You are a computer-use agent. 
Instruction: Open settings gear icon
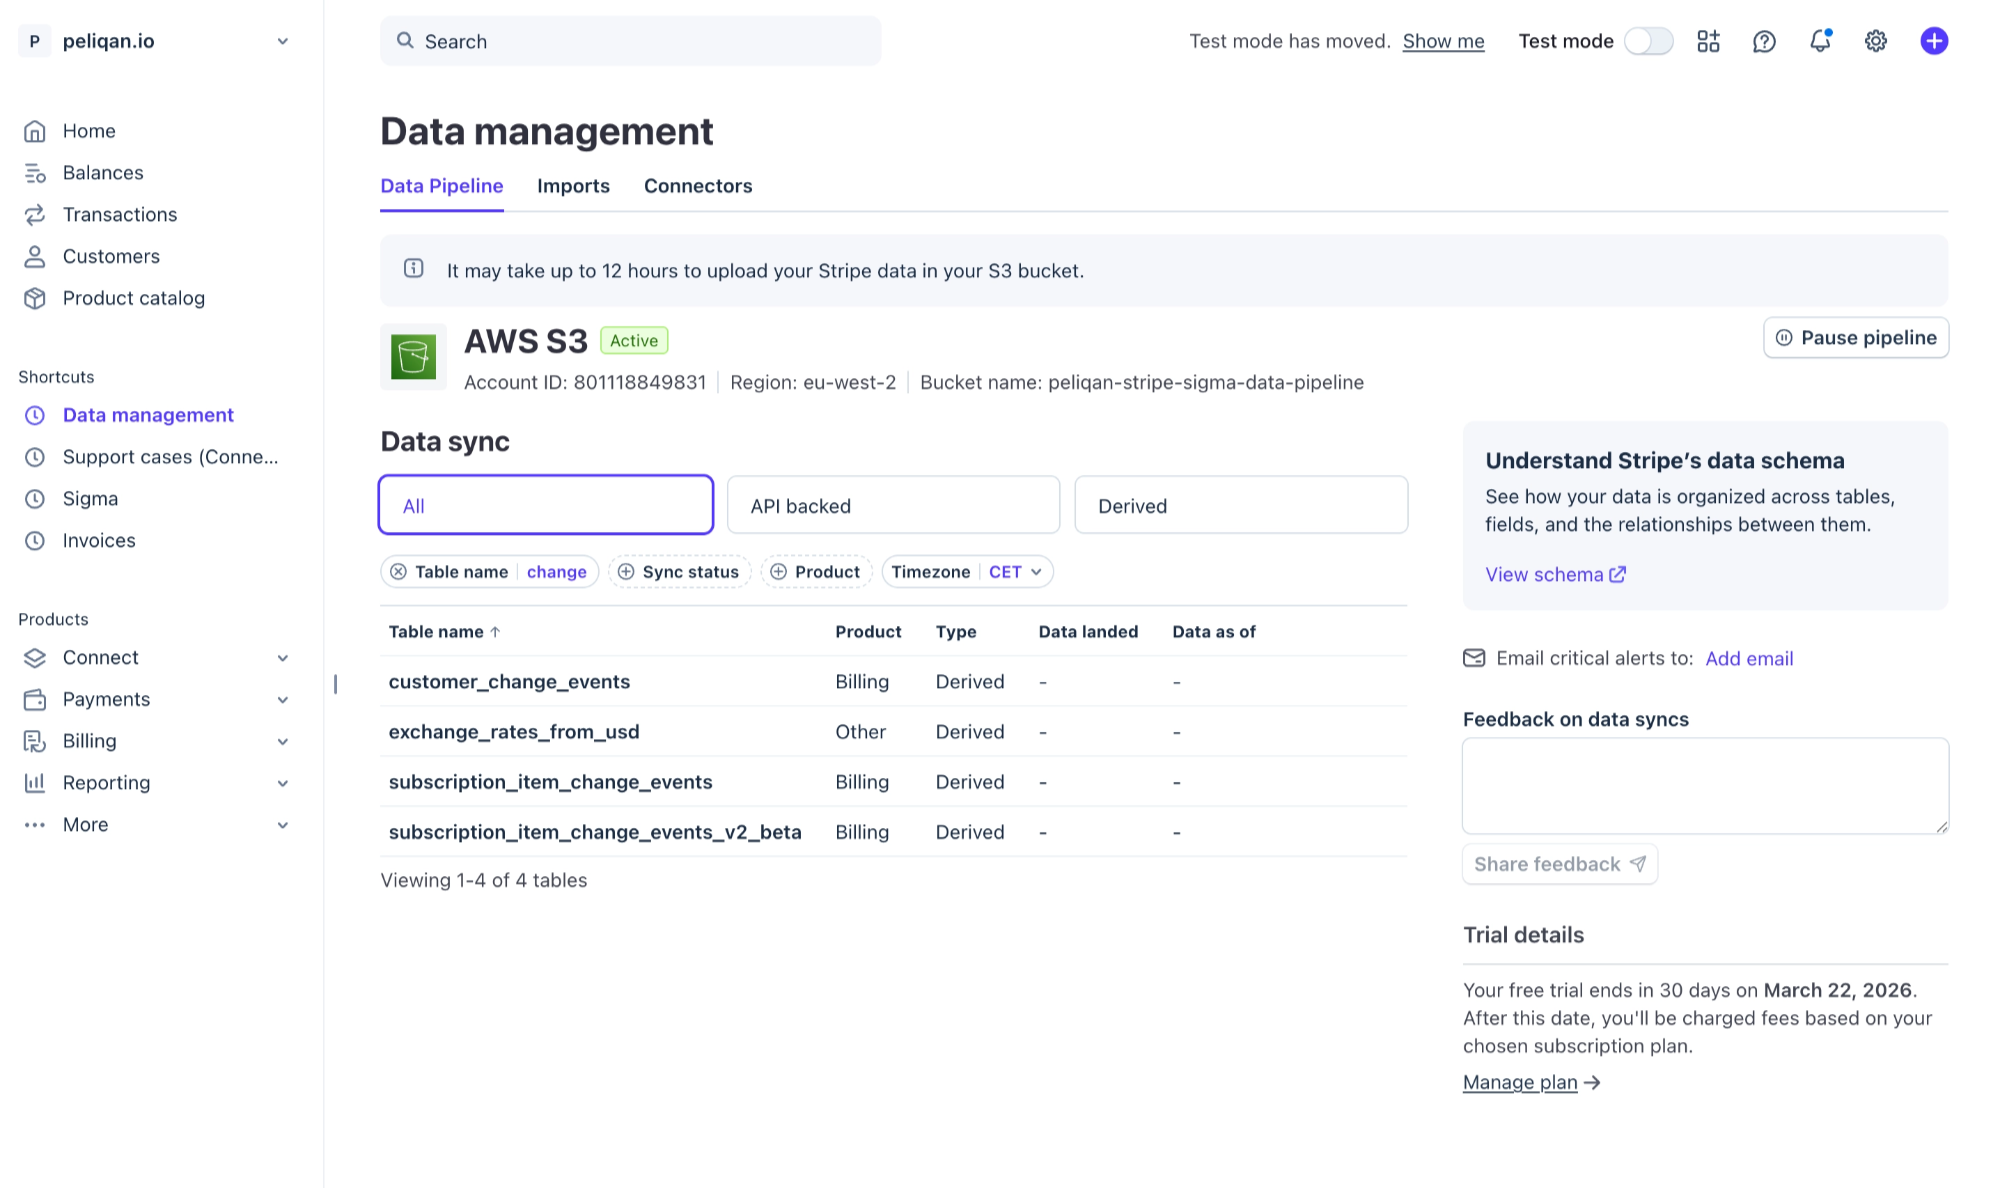click(1876, 41)
